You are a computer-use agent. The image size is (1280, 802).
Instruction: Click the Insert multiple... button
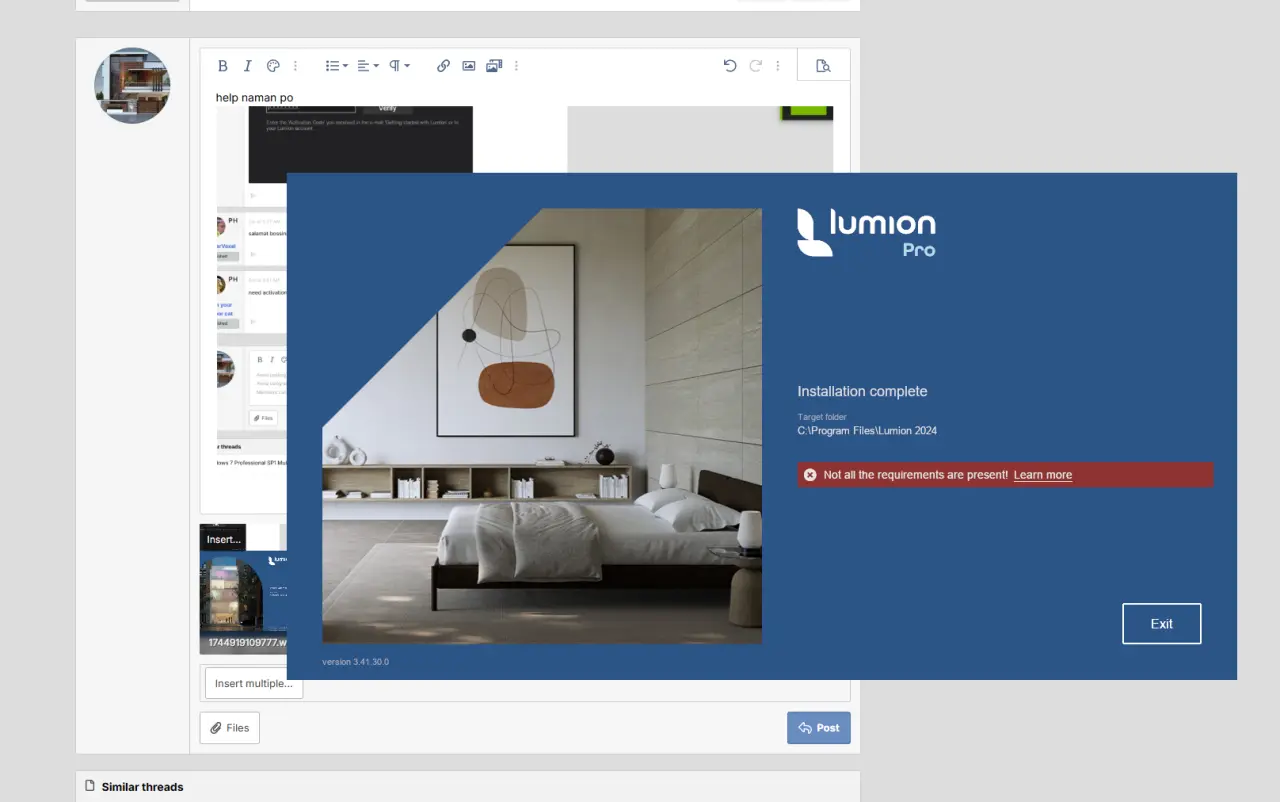tap(254, 683)
